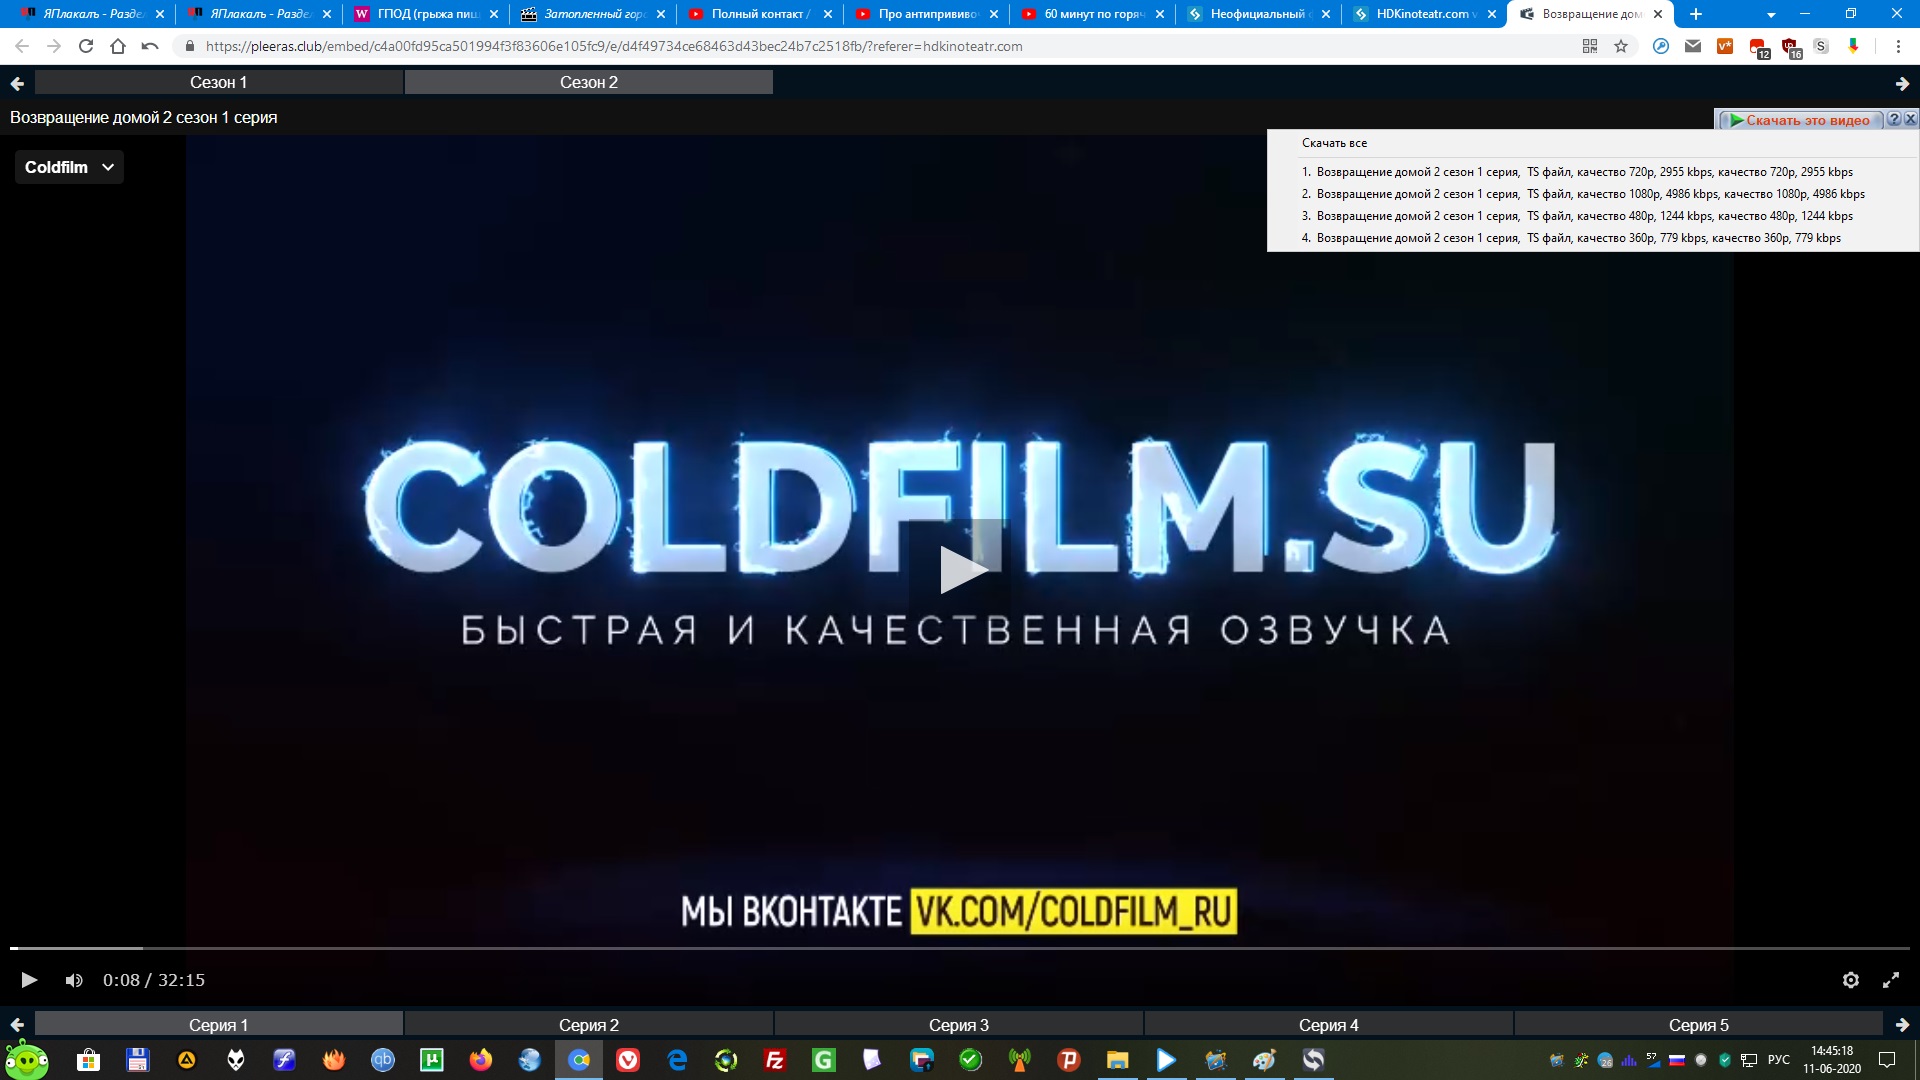This screenshot has height=1080, width=1920.
Task: Bookmark page with star icon
Action: tap(1621, 46)
